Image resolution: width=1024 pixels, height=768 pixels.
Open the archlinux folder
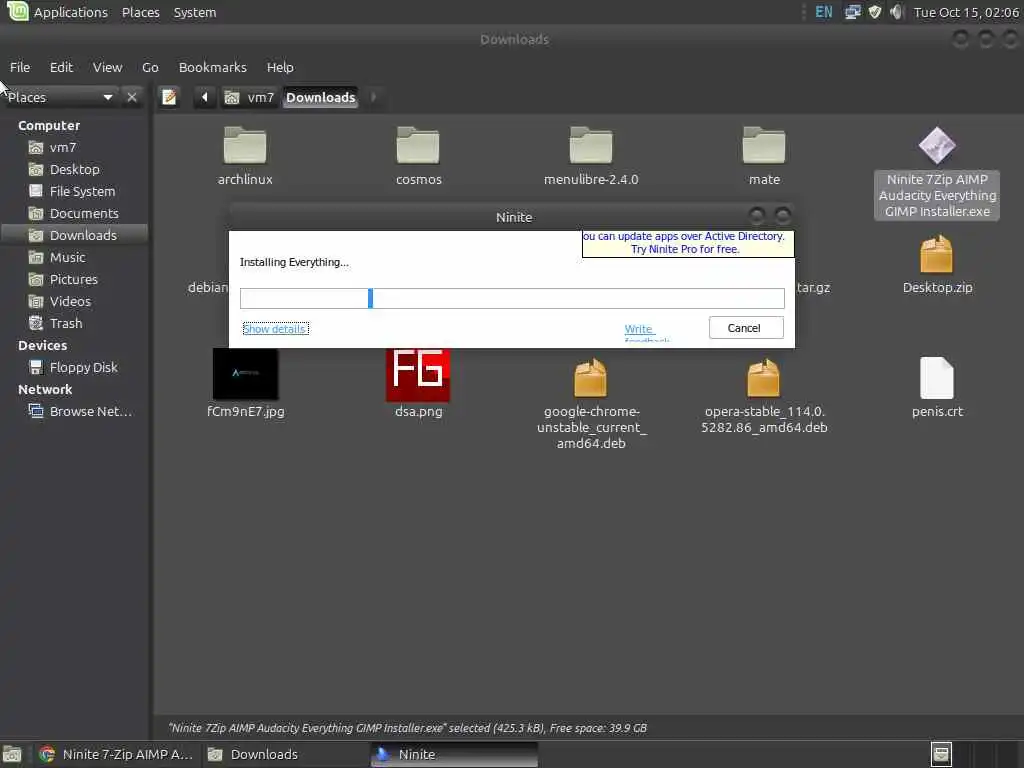pos(245,145)
